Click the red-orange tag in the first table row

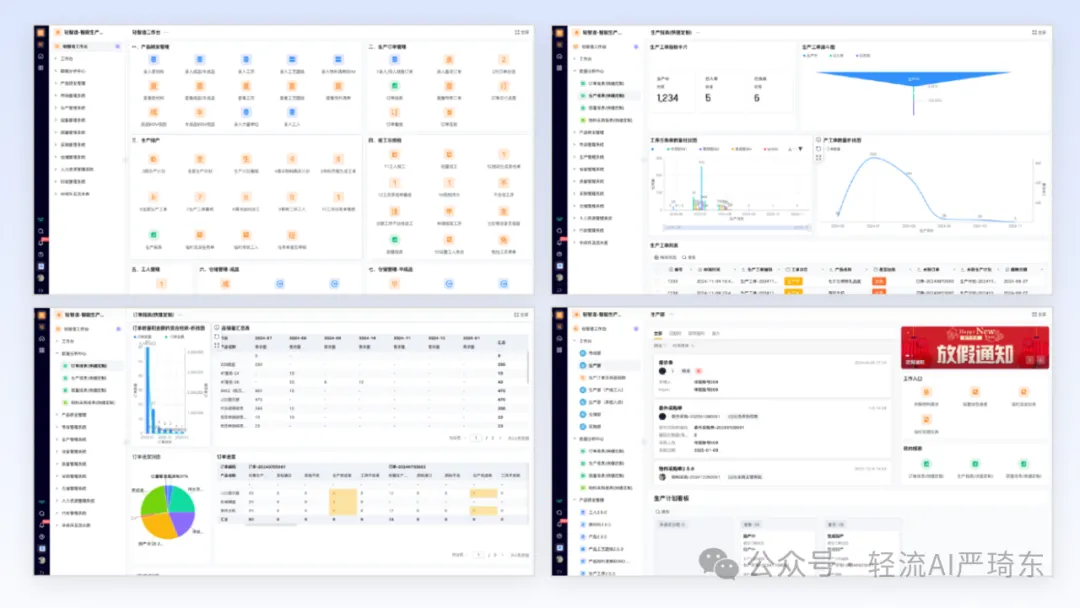[879, 281]
